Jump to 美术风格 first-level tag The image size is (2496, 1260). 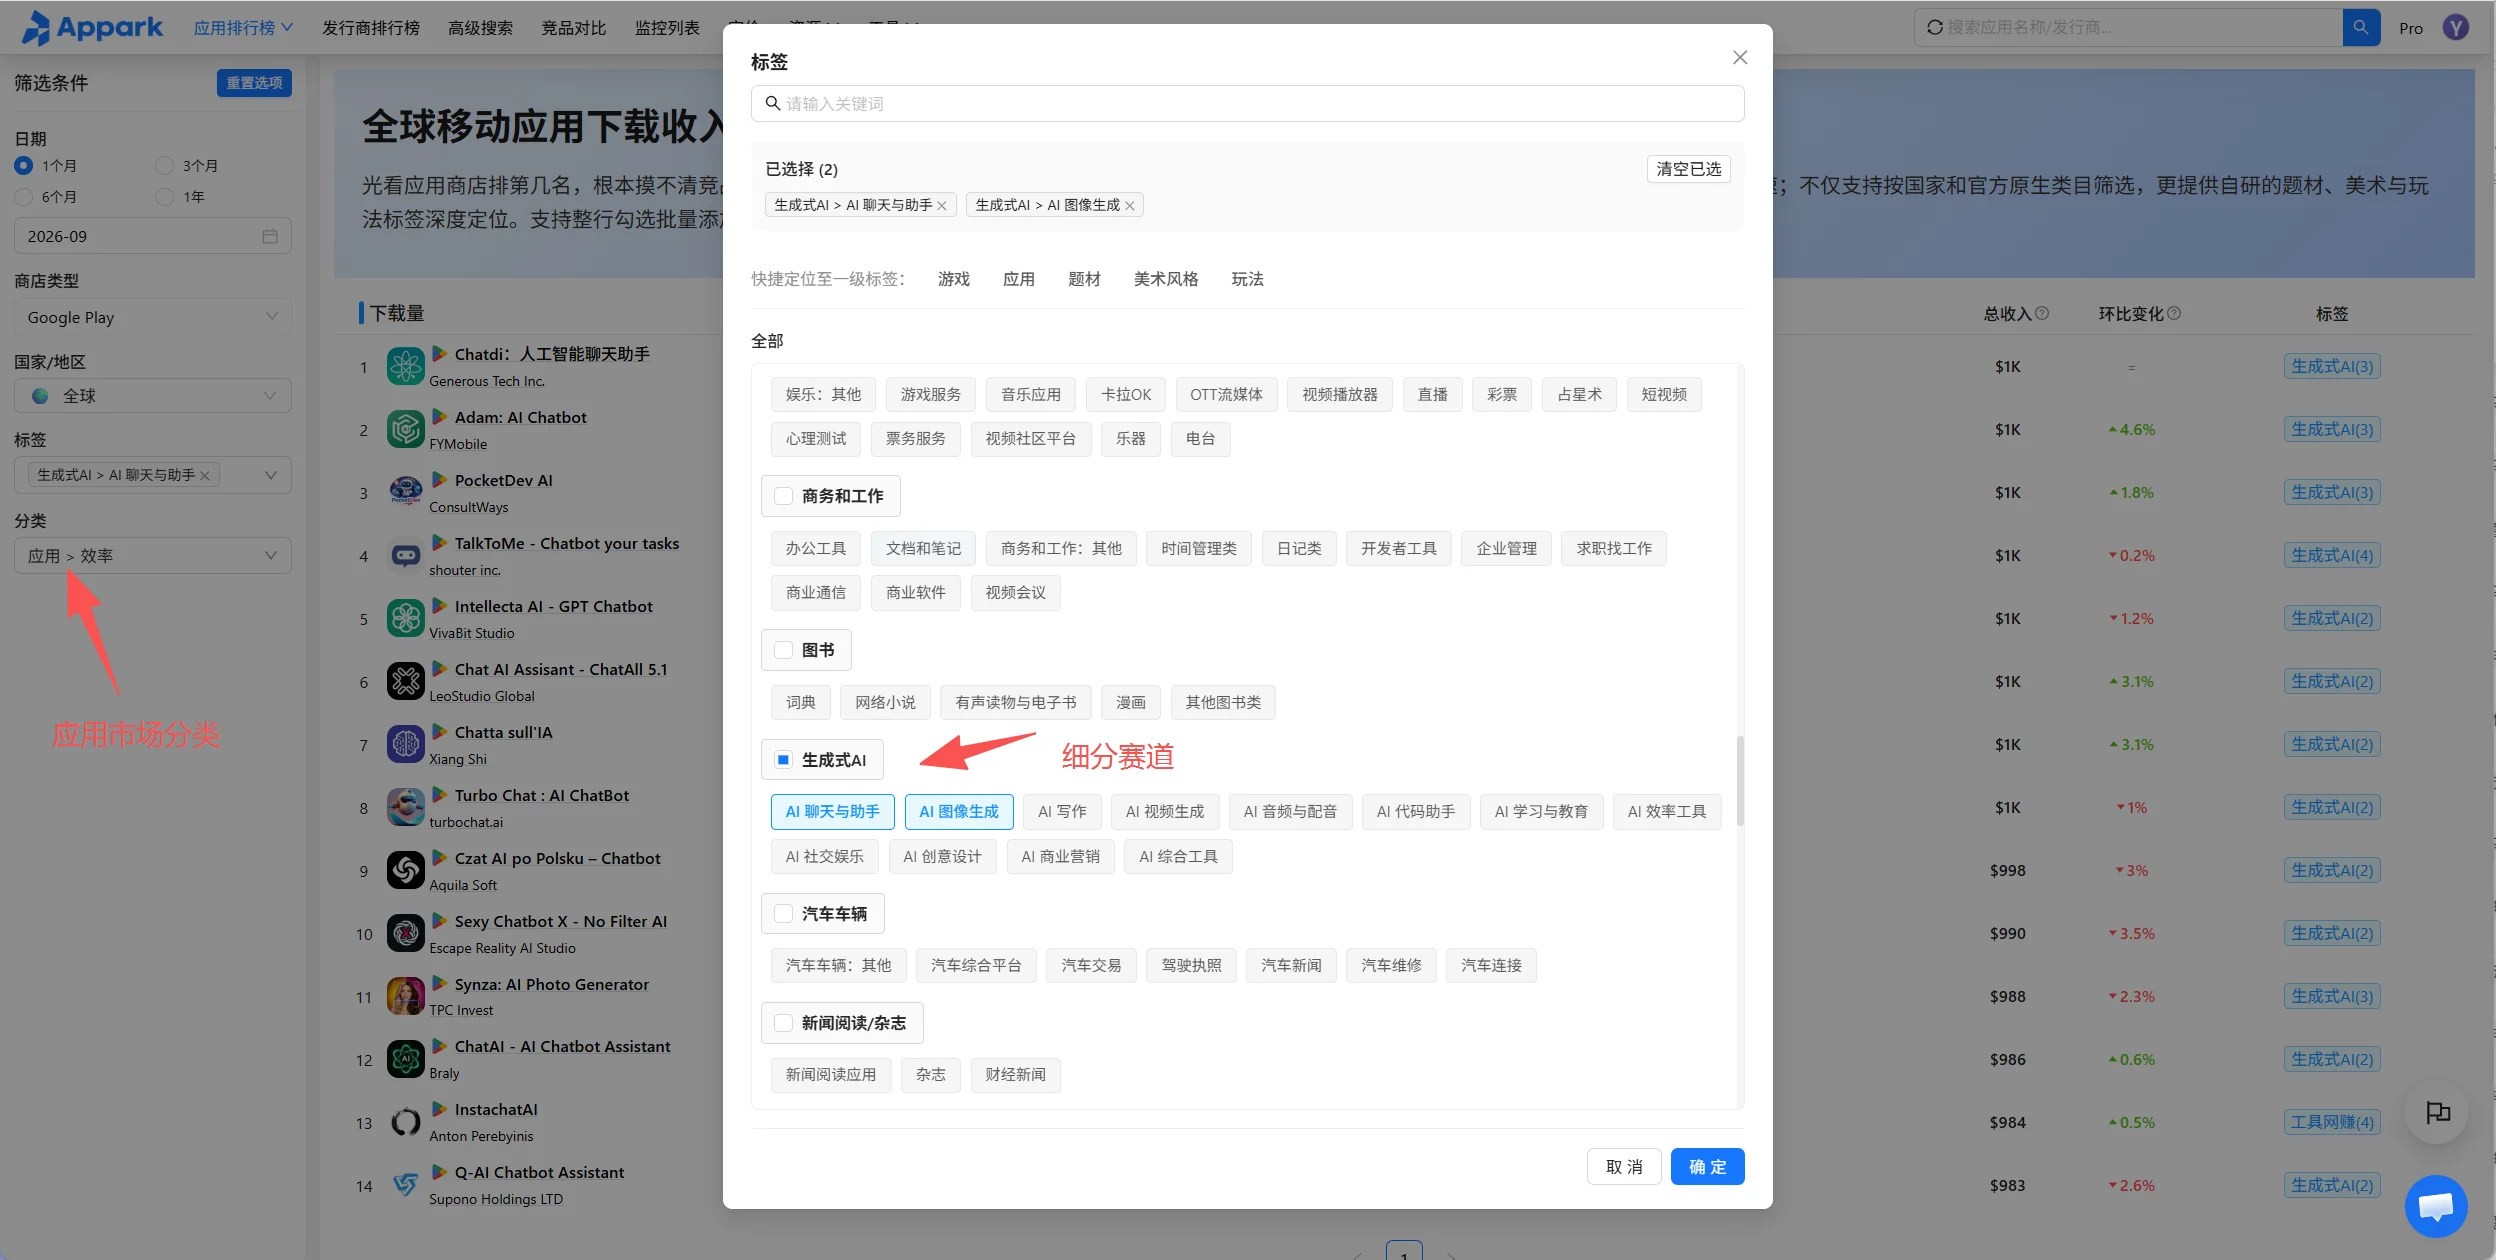click(1165, 279)
